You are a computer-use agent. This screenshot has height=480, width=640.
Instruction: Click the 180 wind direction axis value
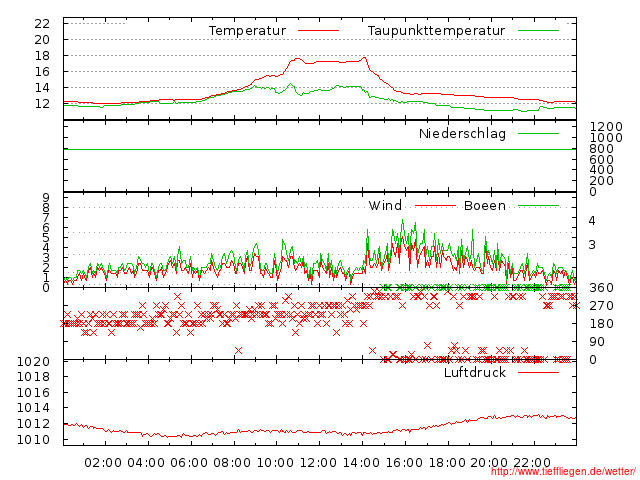pos(602,324)
